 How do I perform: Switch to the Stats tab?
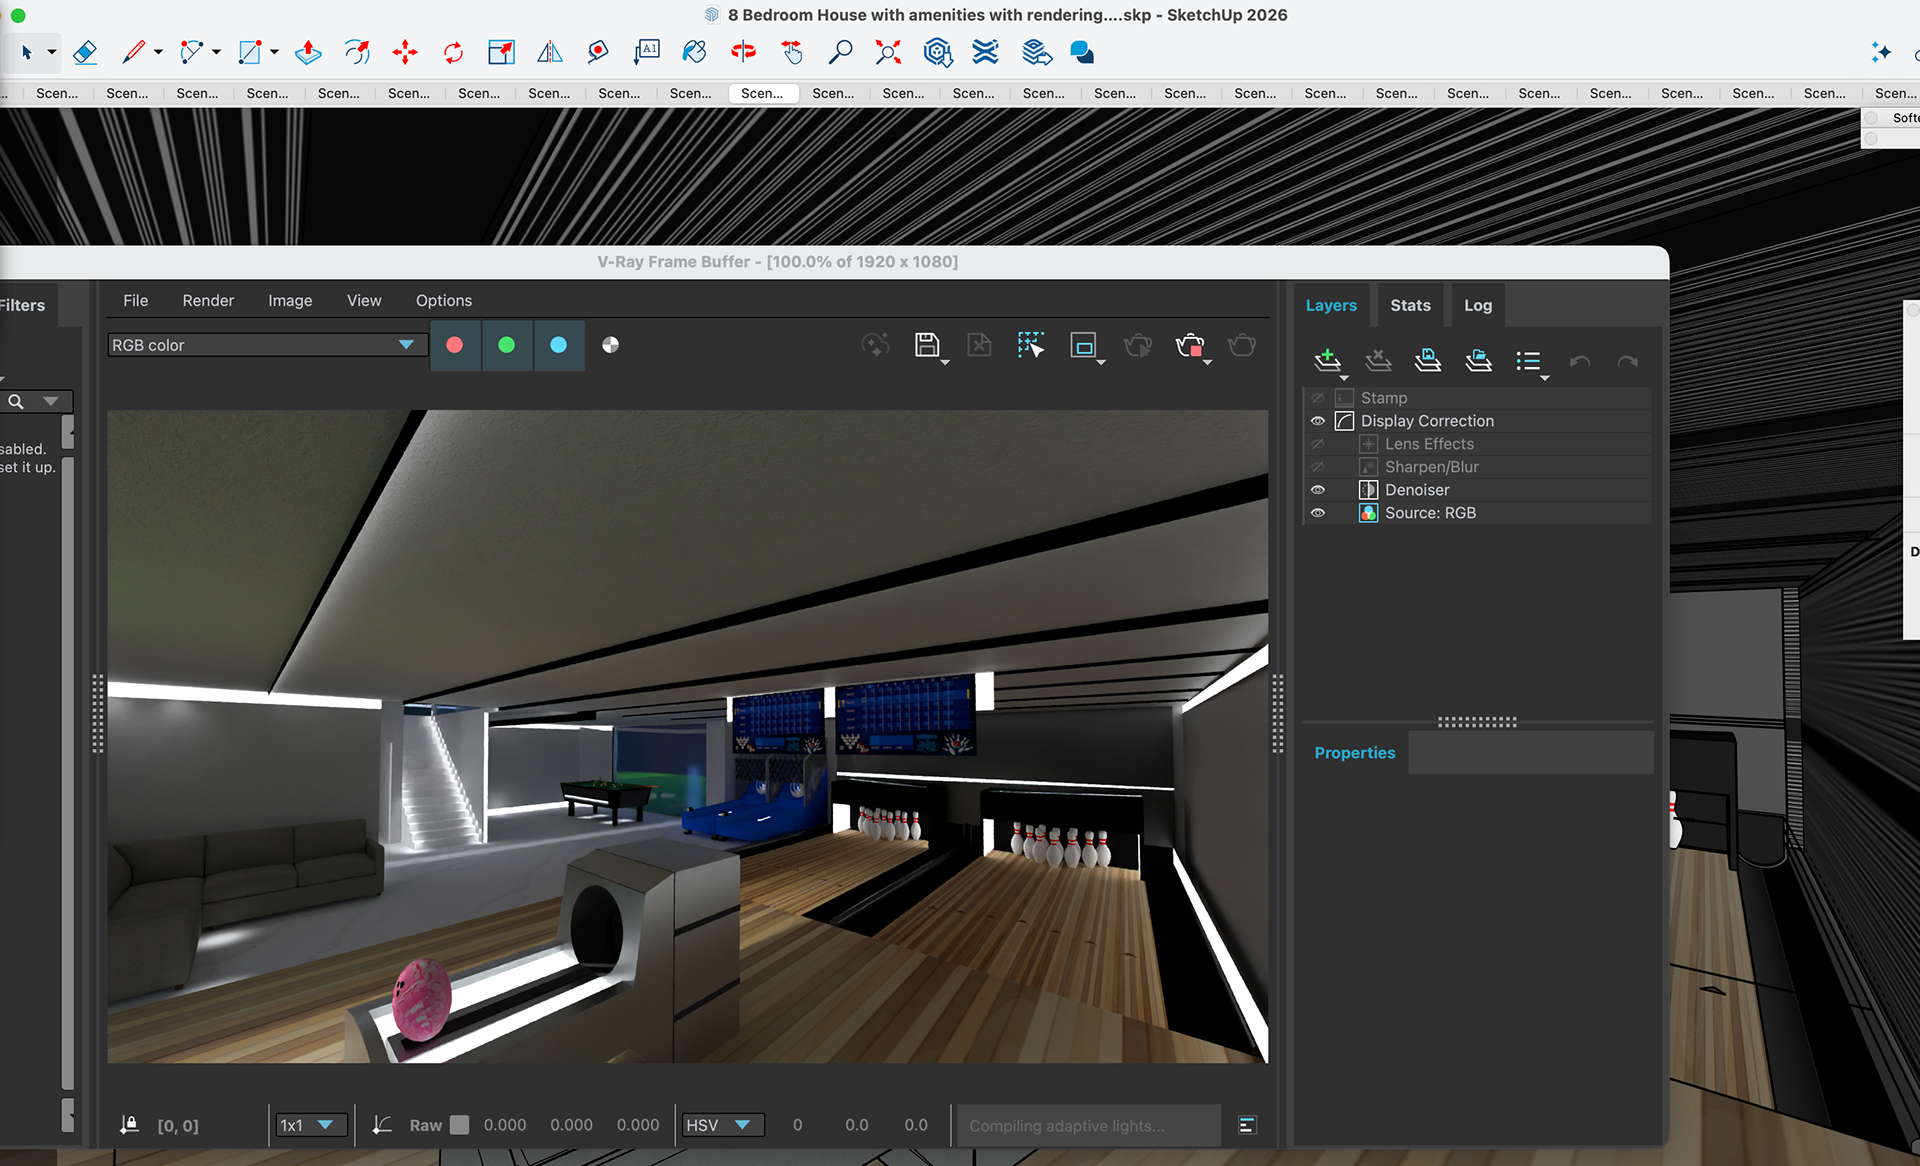tap(1410, 305)
